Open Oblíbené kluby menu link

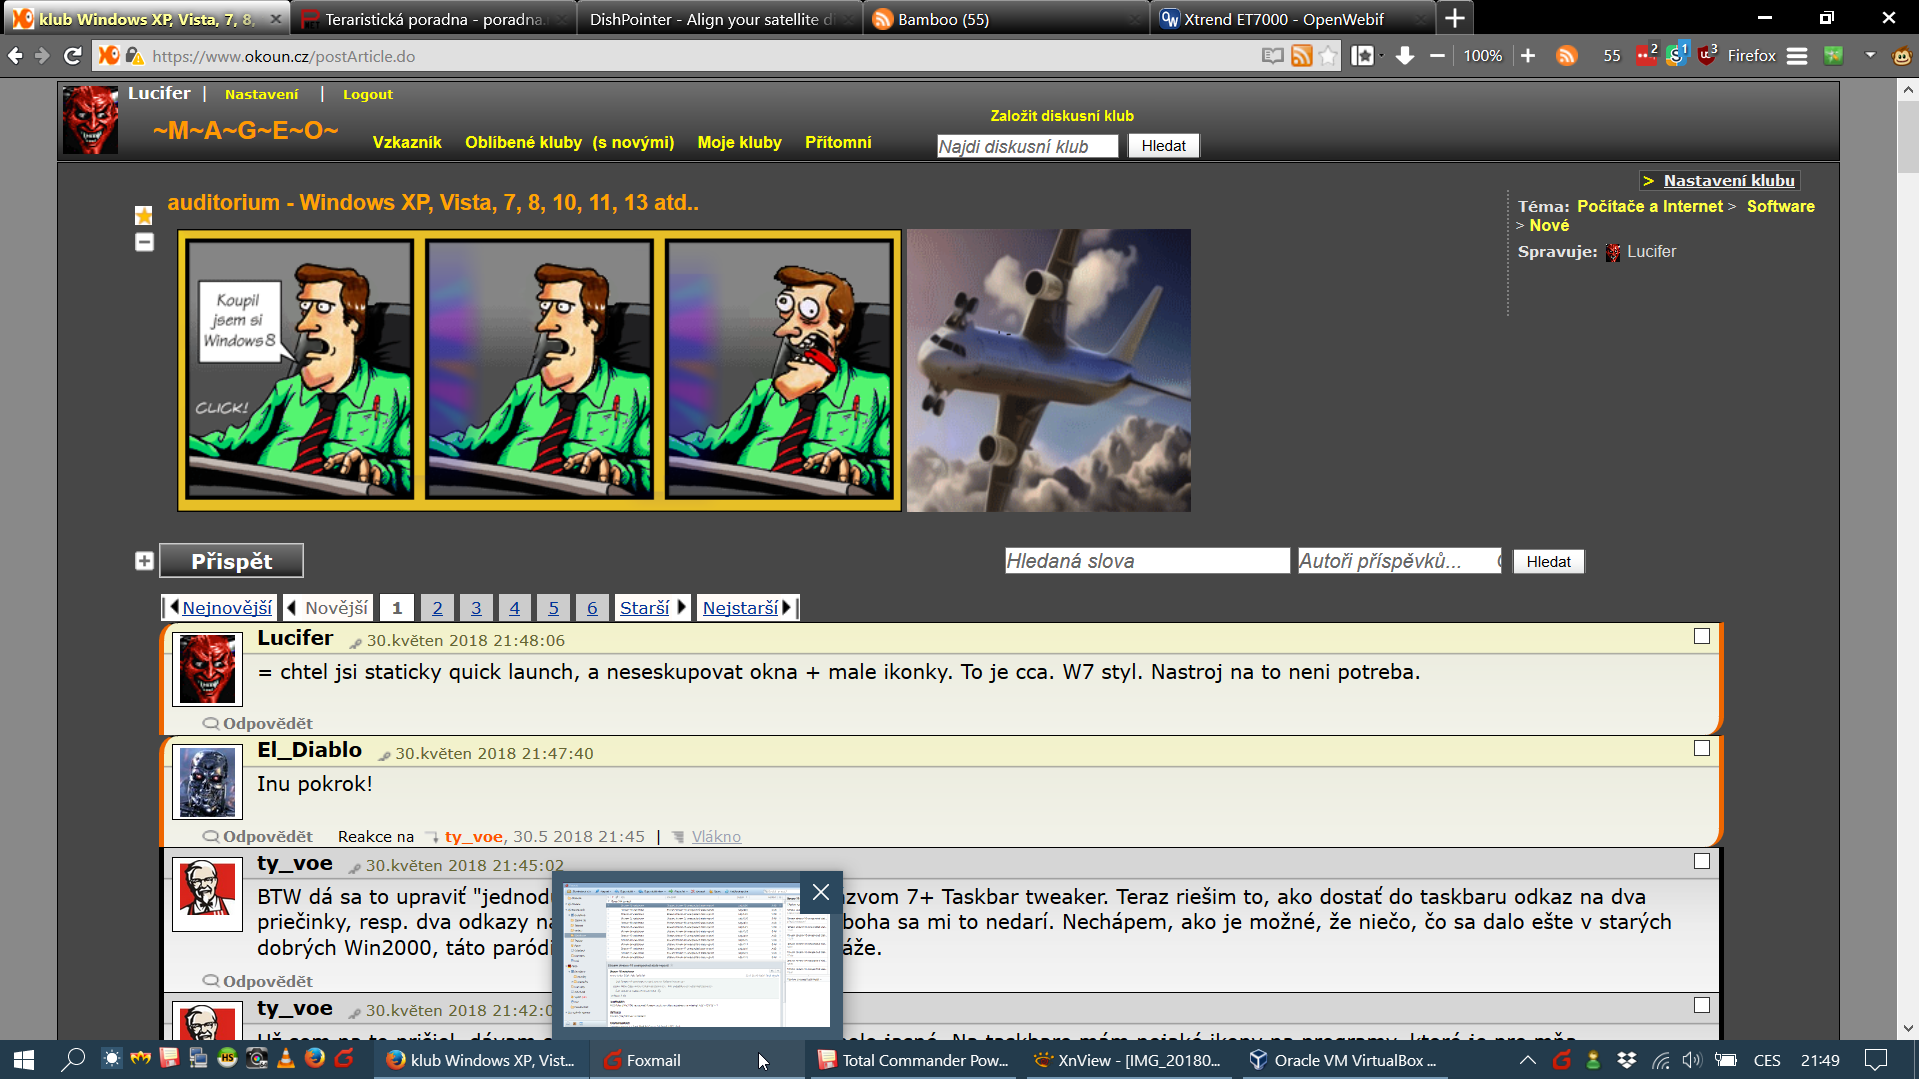(523, 142)
